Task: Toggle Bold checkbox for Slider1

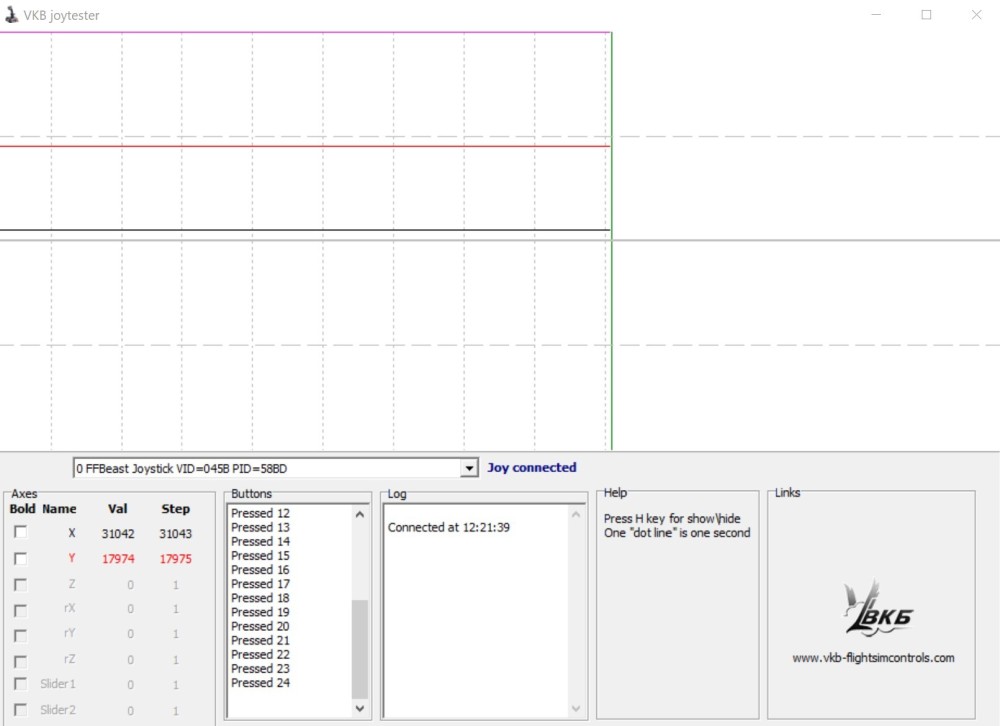Action: coord(20,684)
